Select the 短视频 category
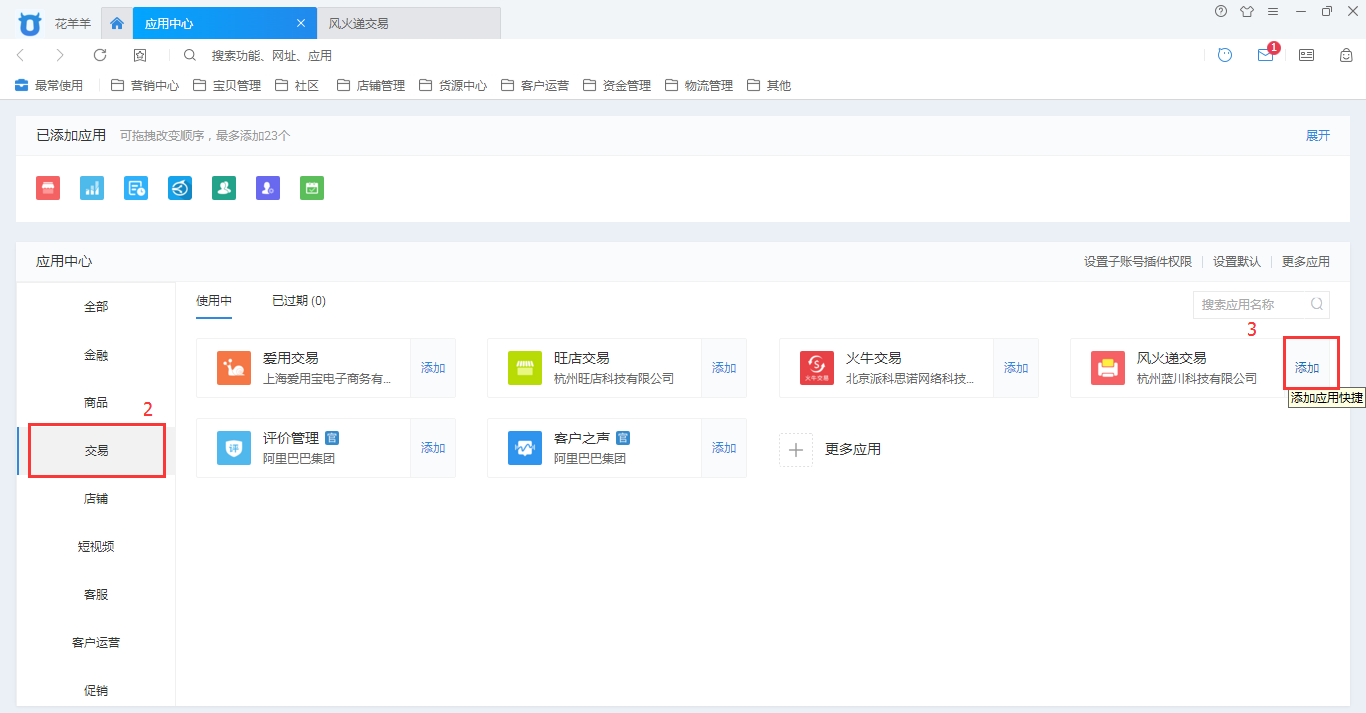Screen dimensions: 1366x713 (96, 547)
